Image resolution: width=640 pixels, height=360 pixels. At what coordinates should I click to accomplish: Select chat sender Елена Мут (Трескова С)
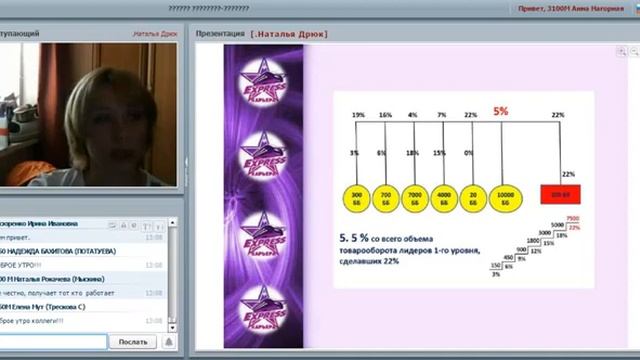click(x=42, y=307)
